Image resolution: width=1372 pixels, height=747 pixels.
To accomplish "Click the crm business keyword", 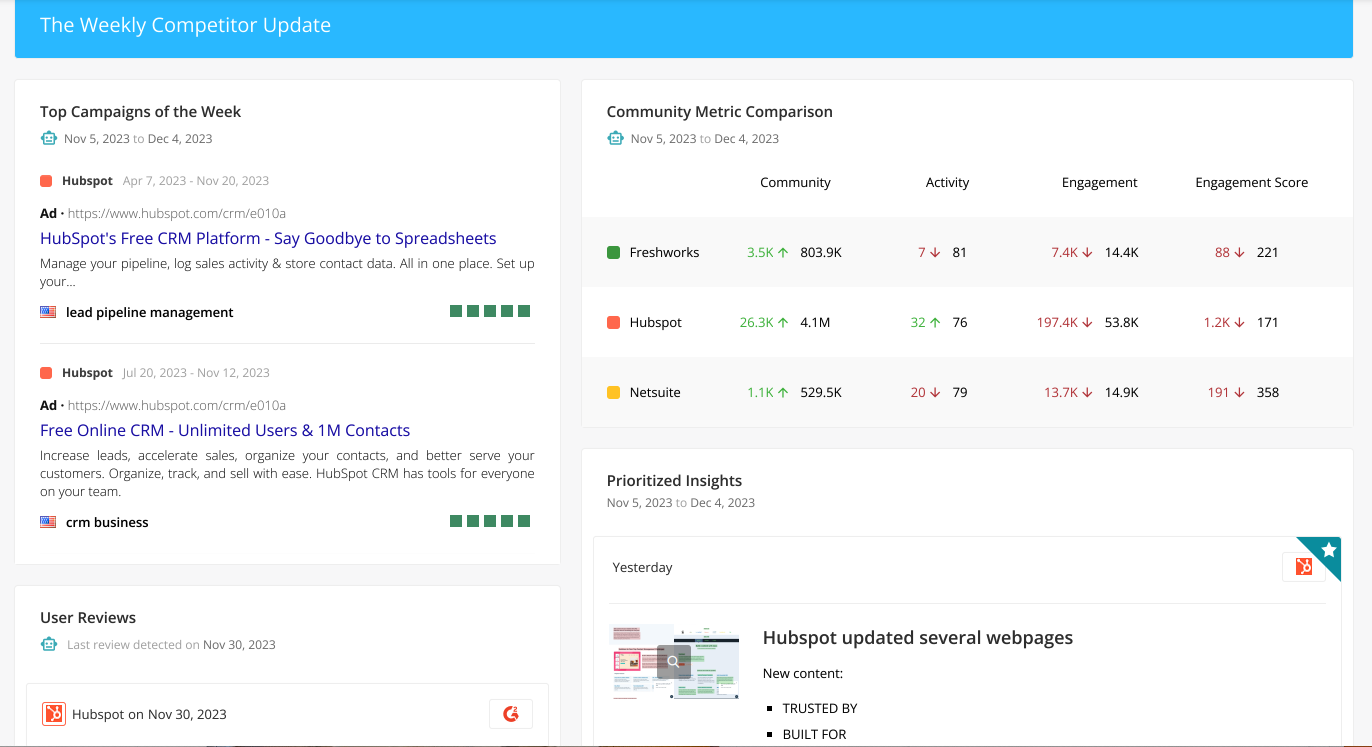I will click(107, 522).
